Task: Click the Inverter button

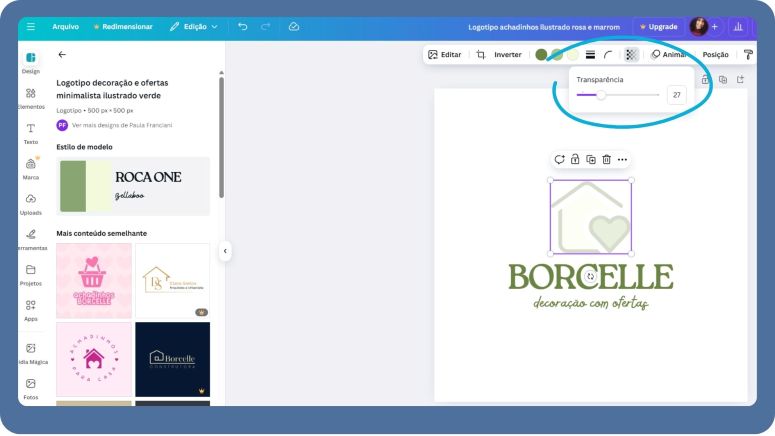Action: (x=508, y=54)
